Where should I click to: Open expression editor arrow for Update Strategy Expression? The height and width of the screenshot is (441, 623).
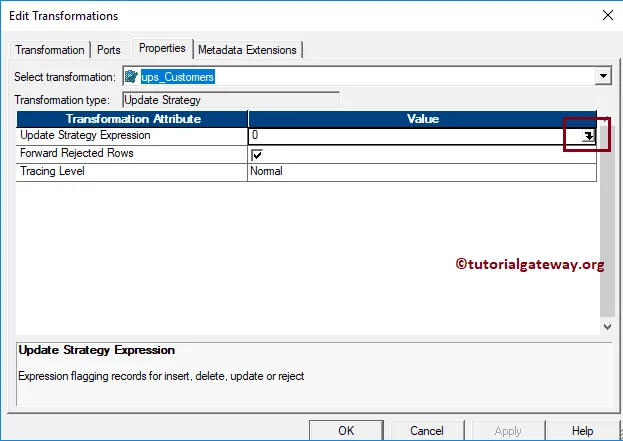click(x=588, y=136)
